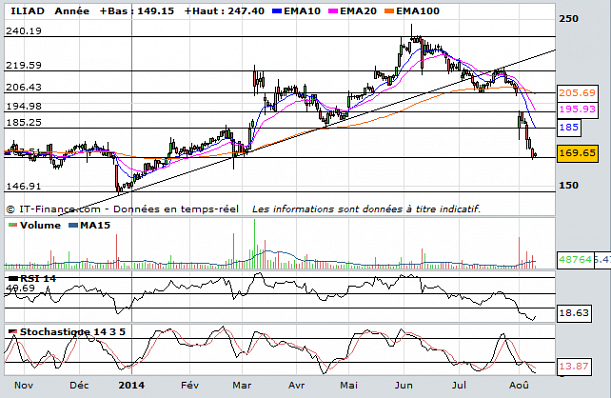This screenshot has height=398, width=611.
Task: Click the blue 185 EMA10 value box
Action: pos(569,127)
